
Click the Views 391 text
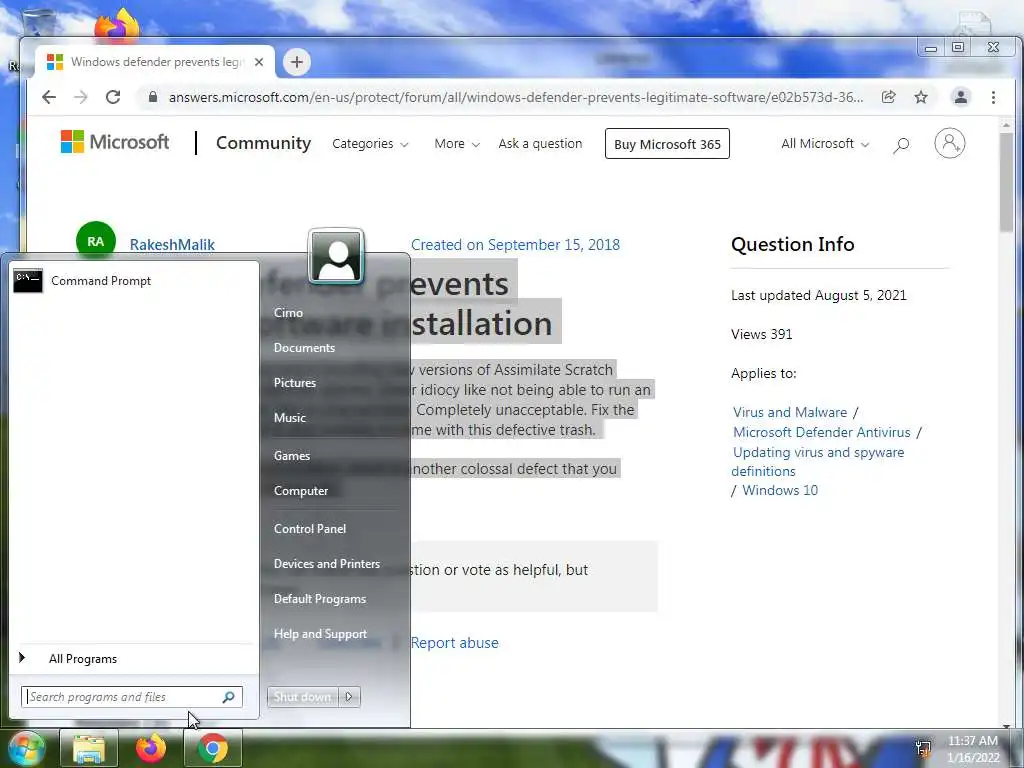point(761,334)
